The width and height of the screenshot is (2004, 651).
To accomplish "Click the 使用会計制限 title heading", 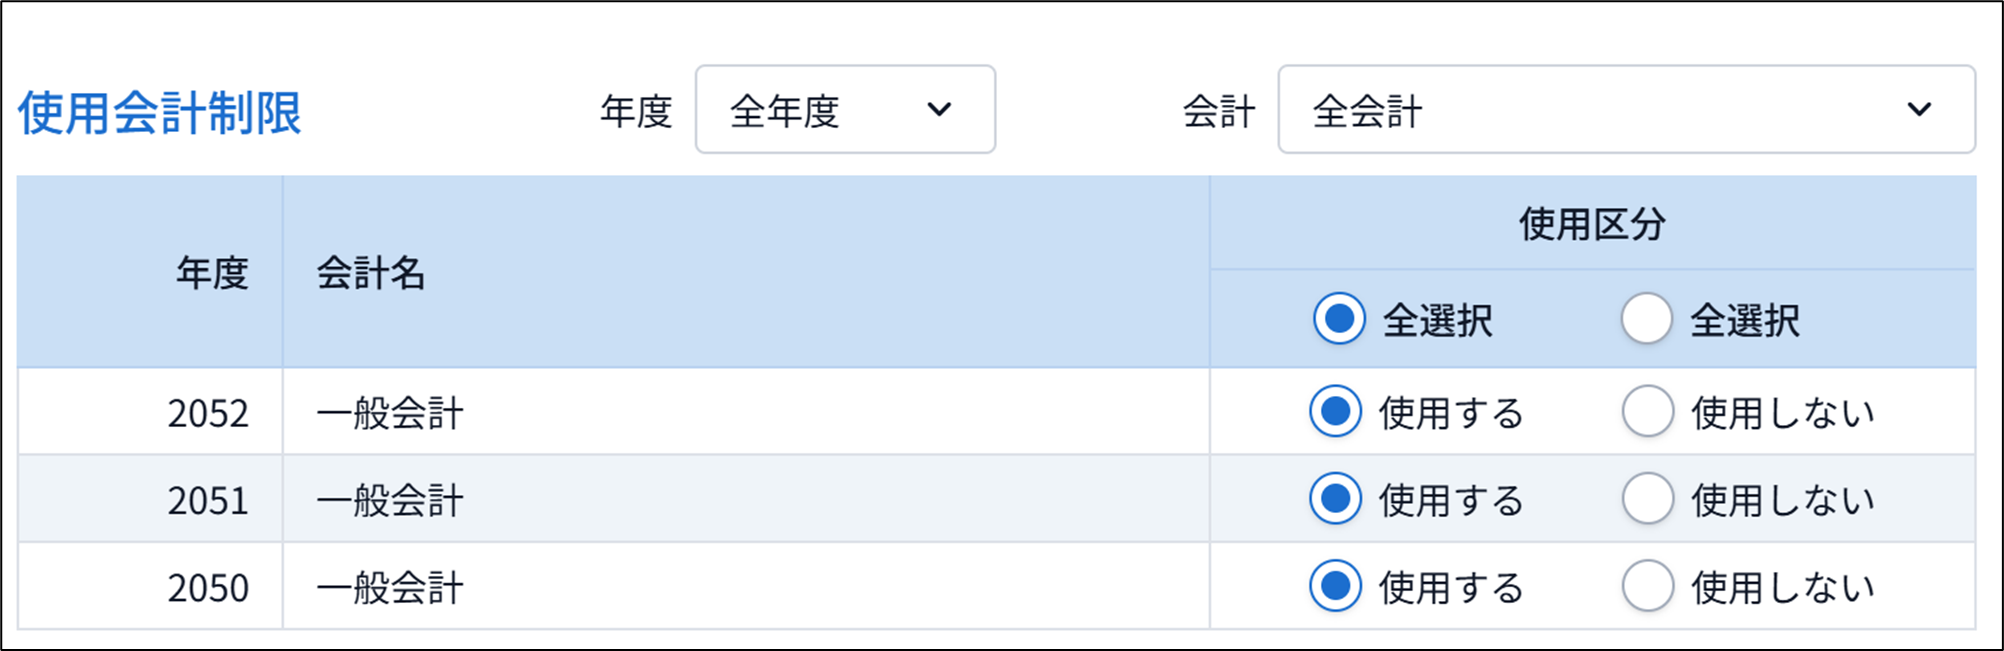I will [x=159, y=112].
